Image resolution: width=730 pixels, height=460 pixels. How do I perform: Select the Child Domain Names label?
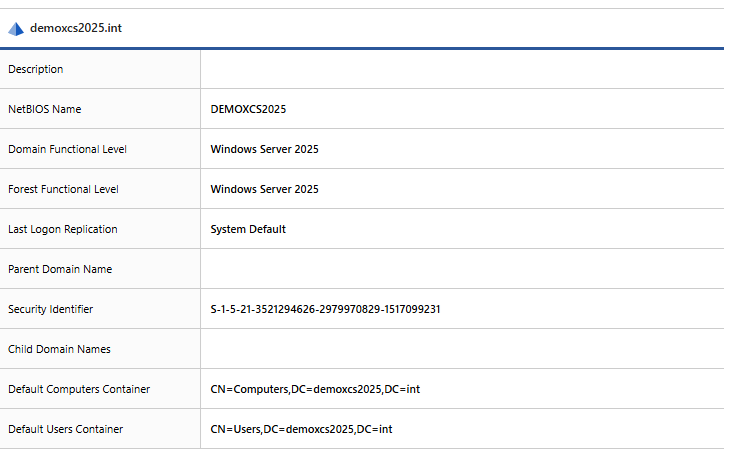59,349
